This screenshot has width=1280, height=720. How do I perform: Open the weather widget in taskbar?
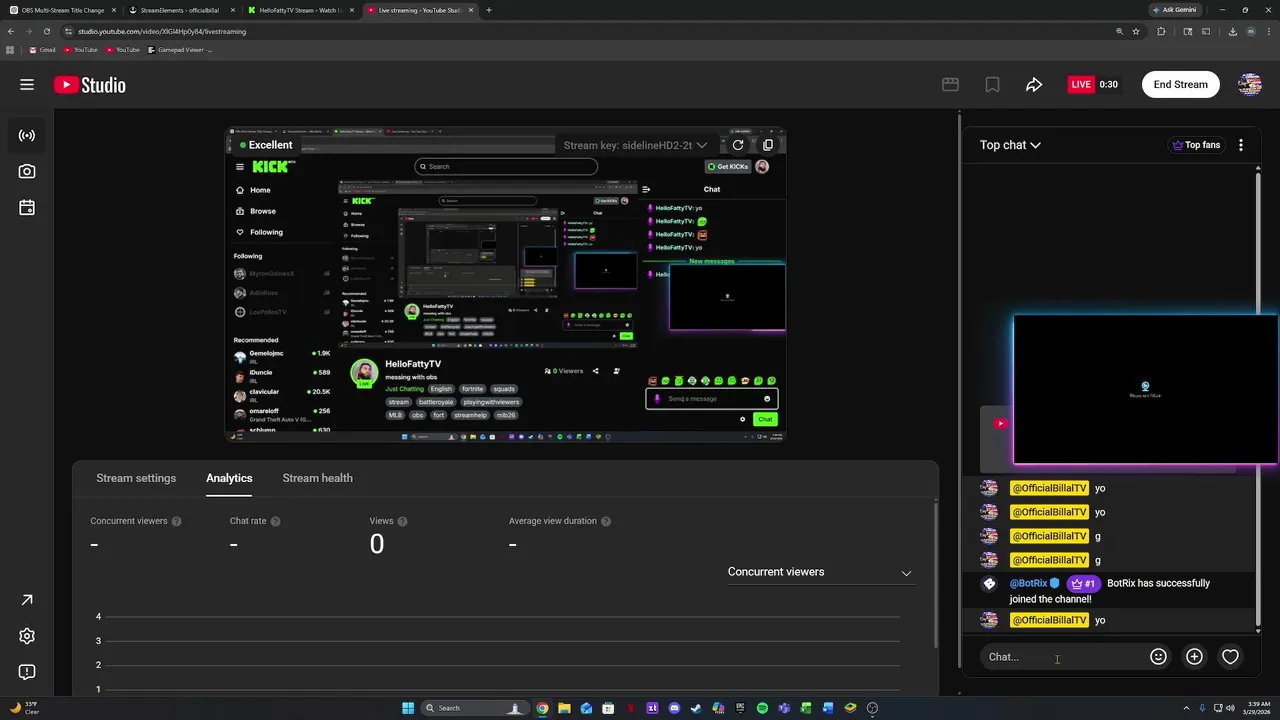click(x=25, y=707)
